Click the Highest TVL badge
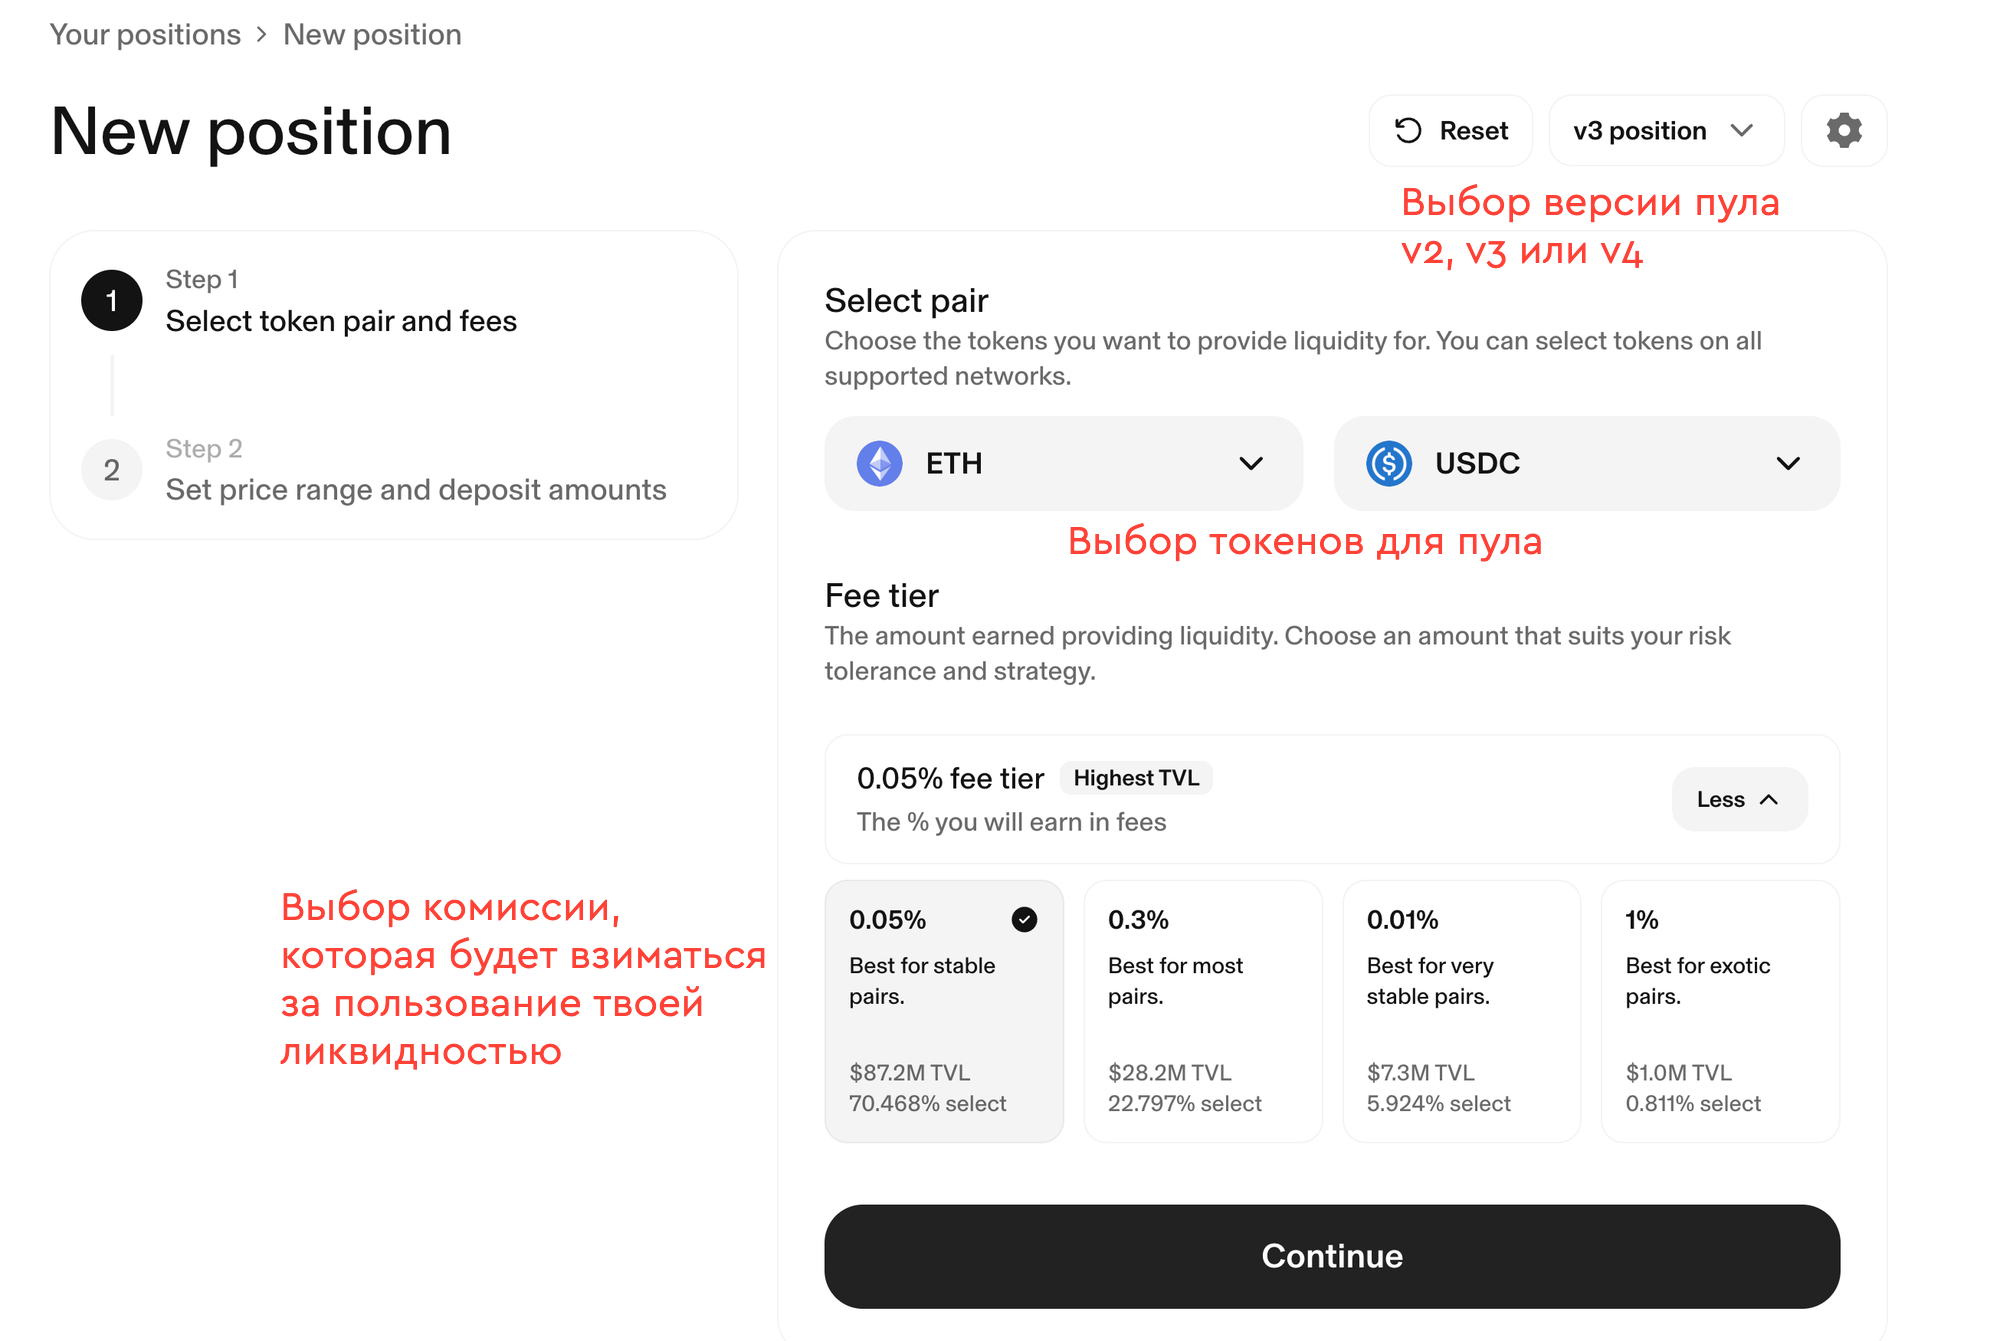This screenshot has width=2000, height=1341. pos(1136,778)
